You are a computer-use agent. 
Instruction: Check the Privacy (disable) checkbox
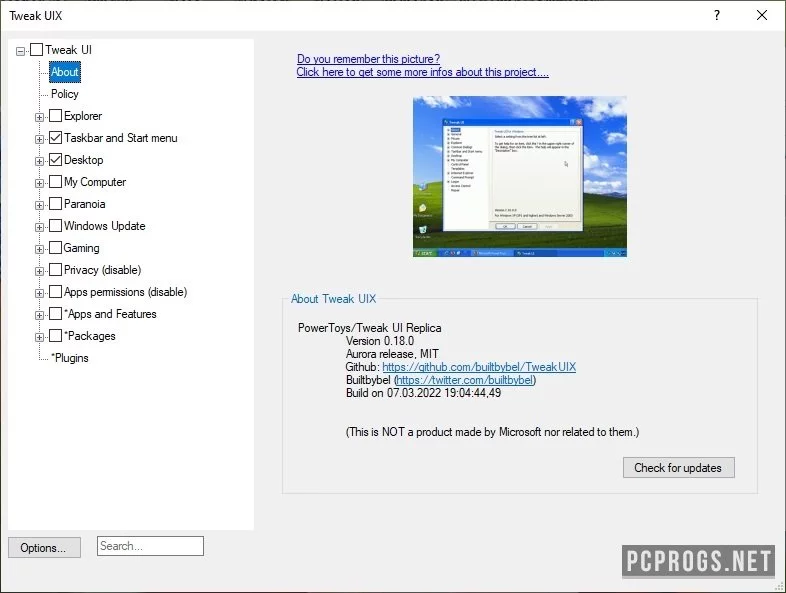click(56, 270)
